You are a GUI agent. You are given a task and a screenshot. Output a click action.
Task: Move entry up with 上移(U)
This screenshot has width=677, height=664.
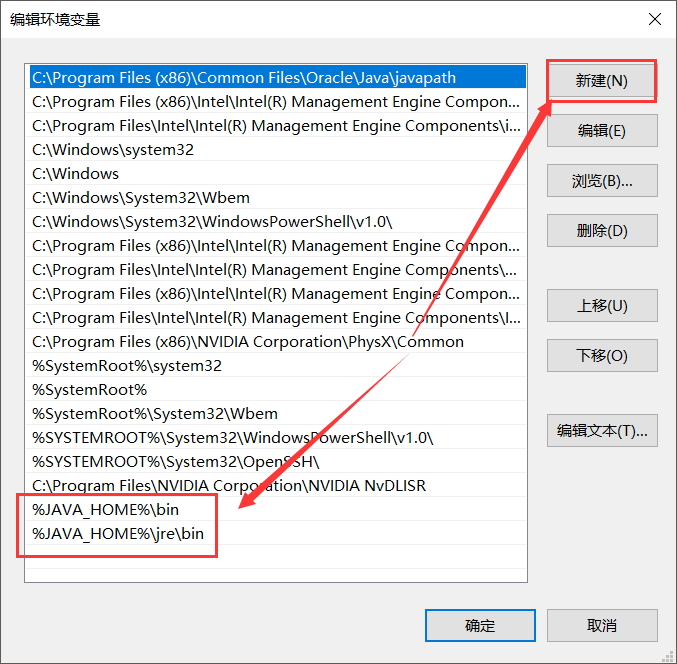click(601, 306)
